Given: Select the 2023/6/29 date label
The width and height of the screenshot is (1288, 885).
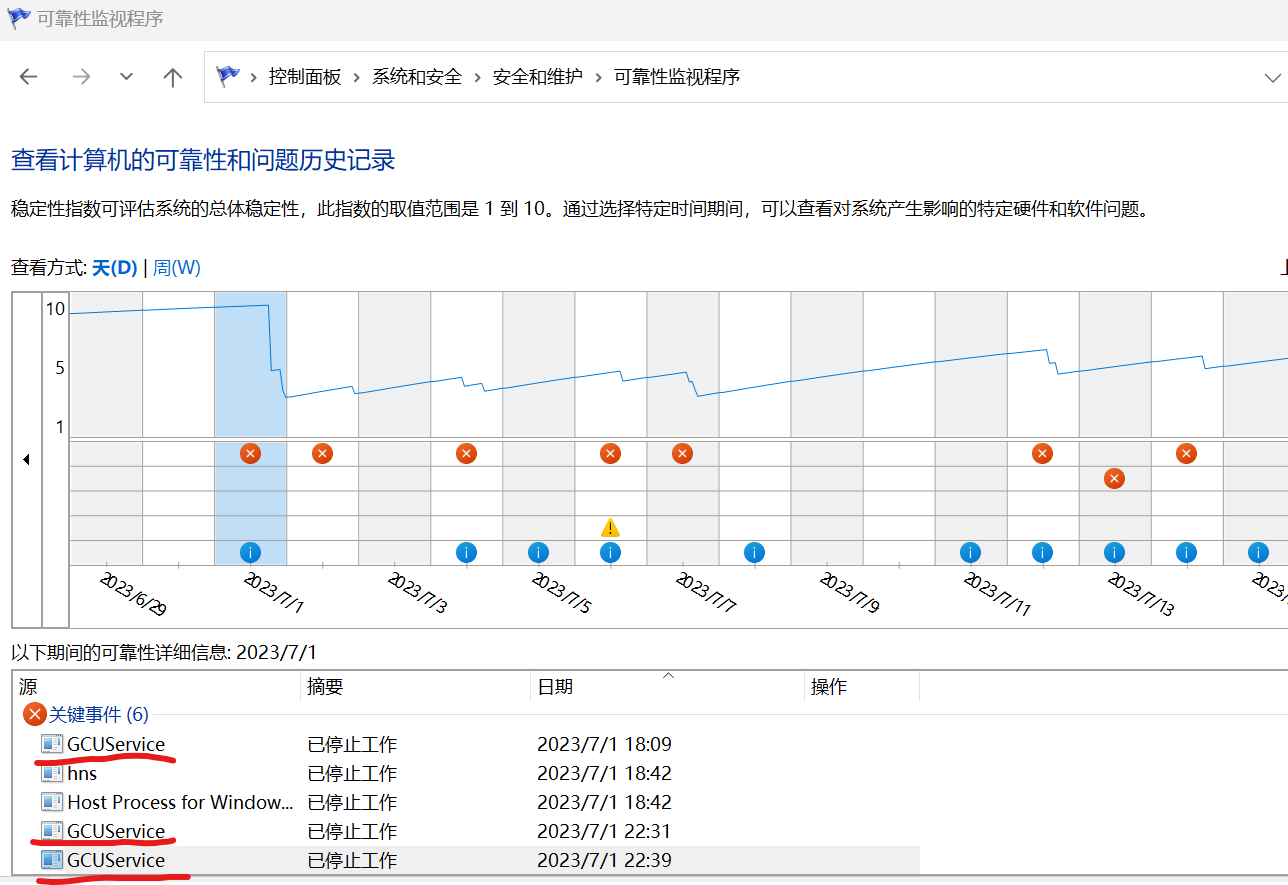Looking at the screenshot, I should (x=133, y=593).
